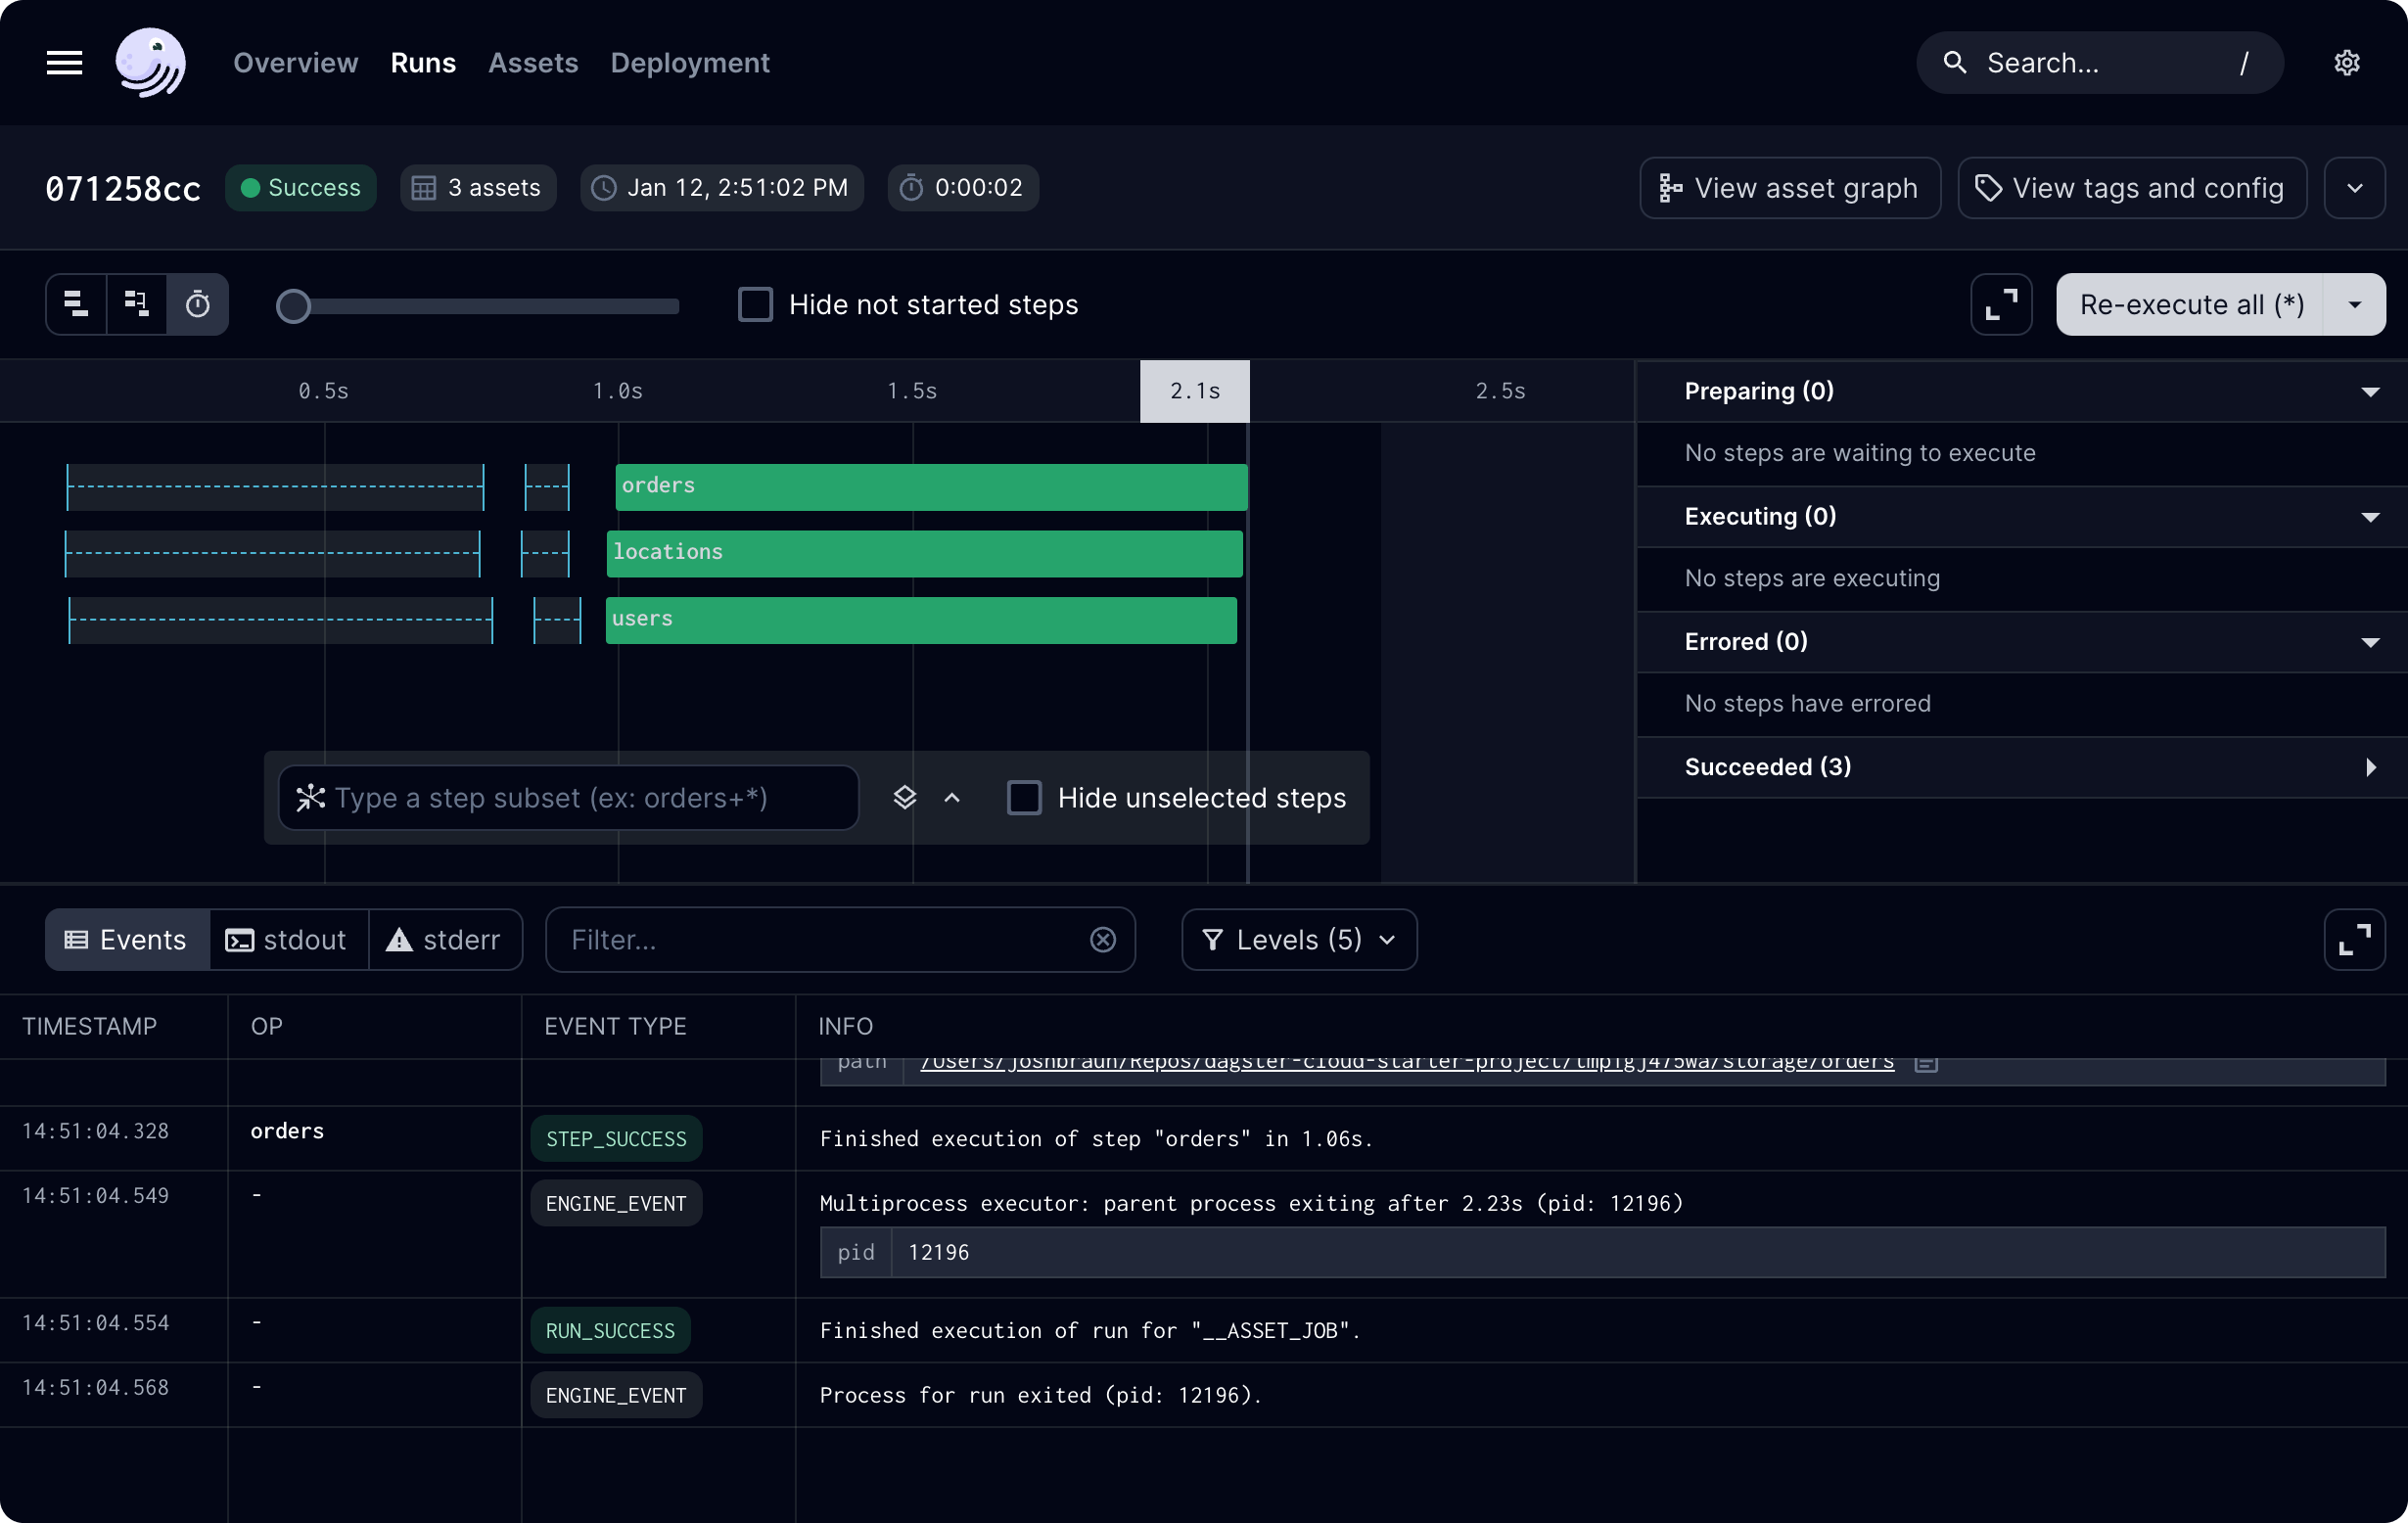Screen dimensions: 2408x1523
Task: Click the Gantt zoom slider handle
Action: pos(293,306)
